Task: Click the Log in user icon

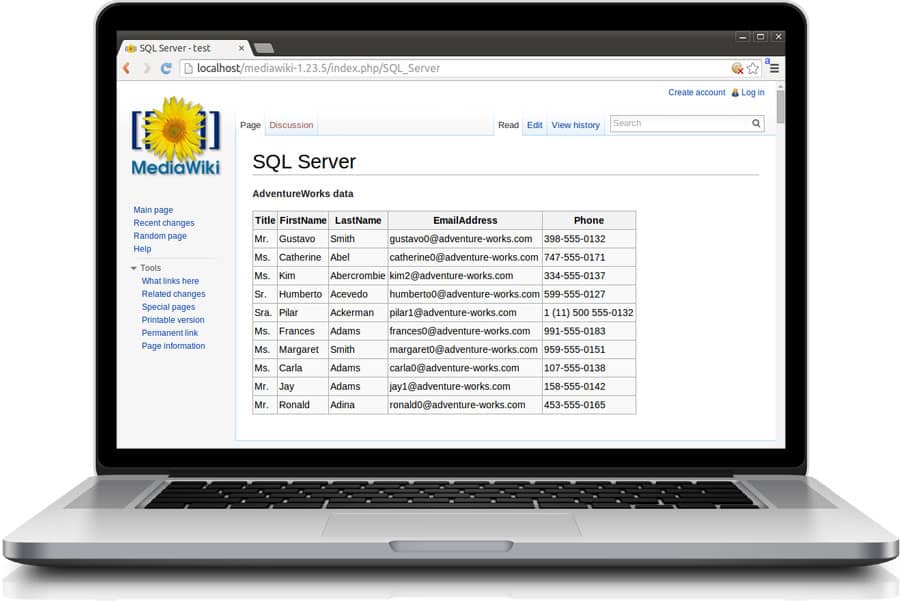Action: pyautogui.click(x=735, y=92)
